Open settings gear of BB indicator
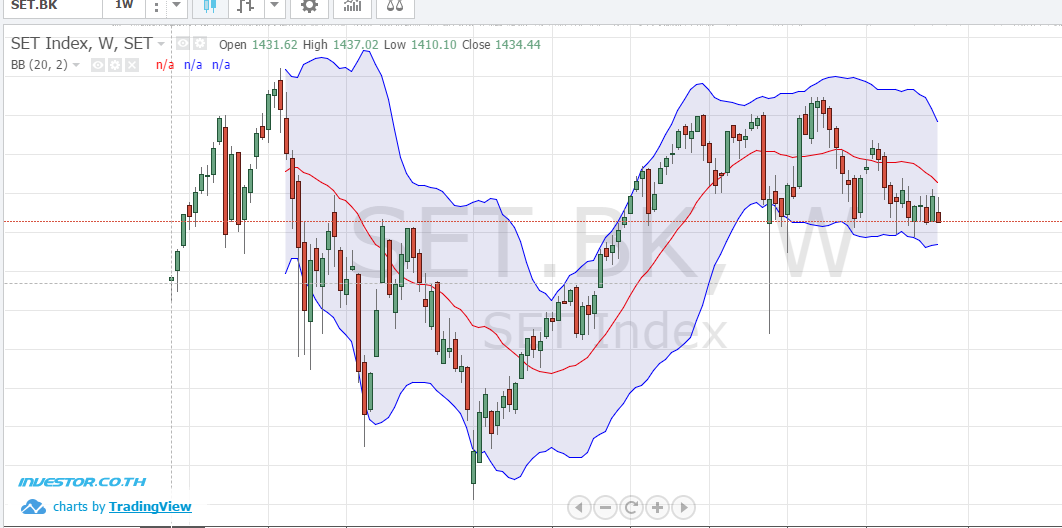The width and height of the screenshot is (1062, 528). [115, 65]
